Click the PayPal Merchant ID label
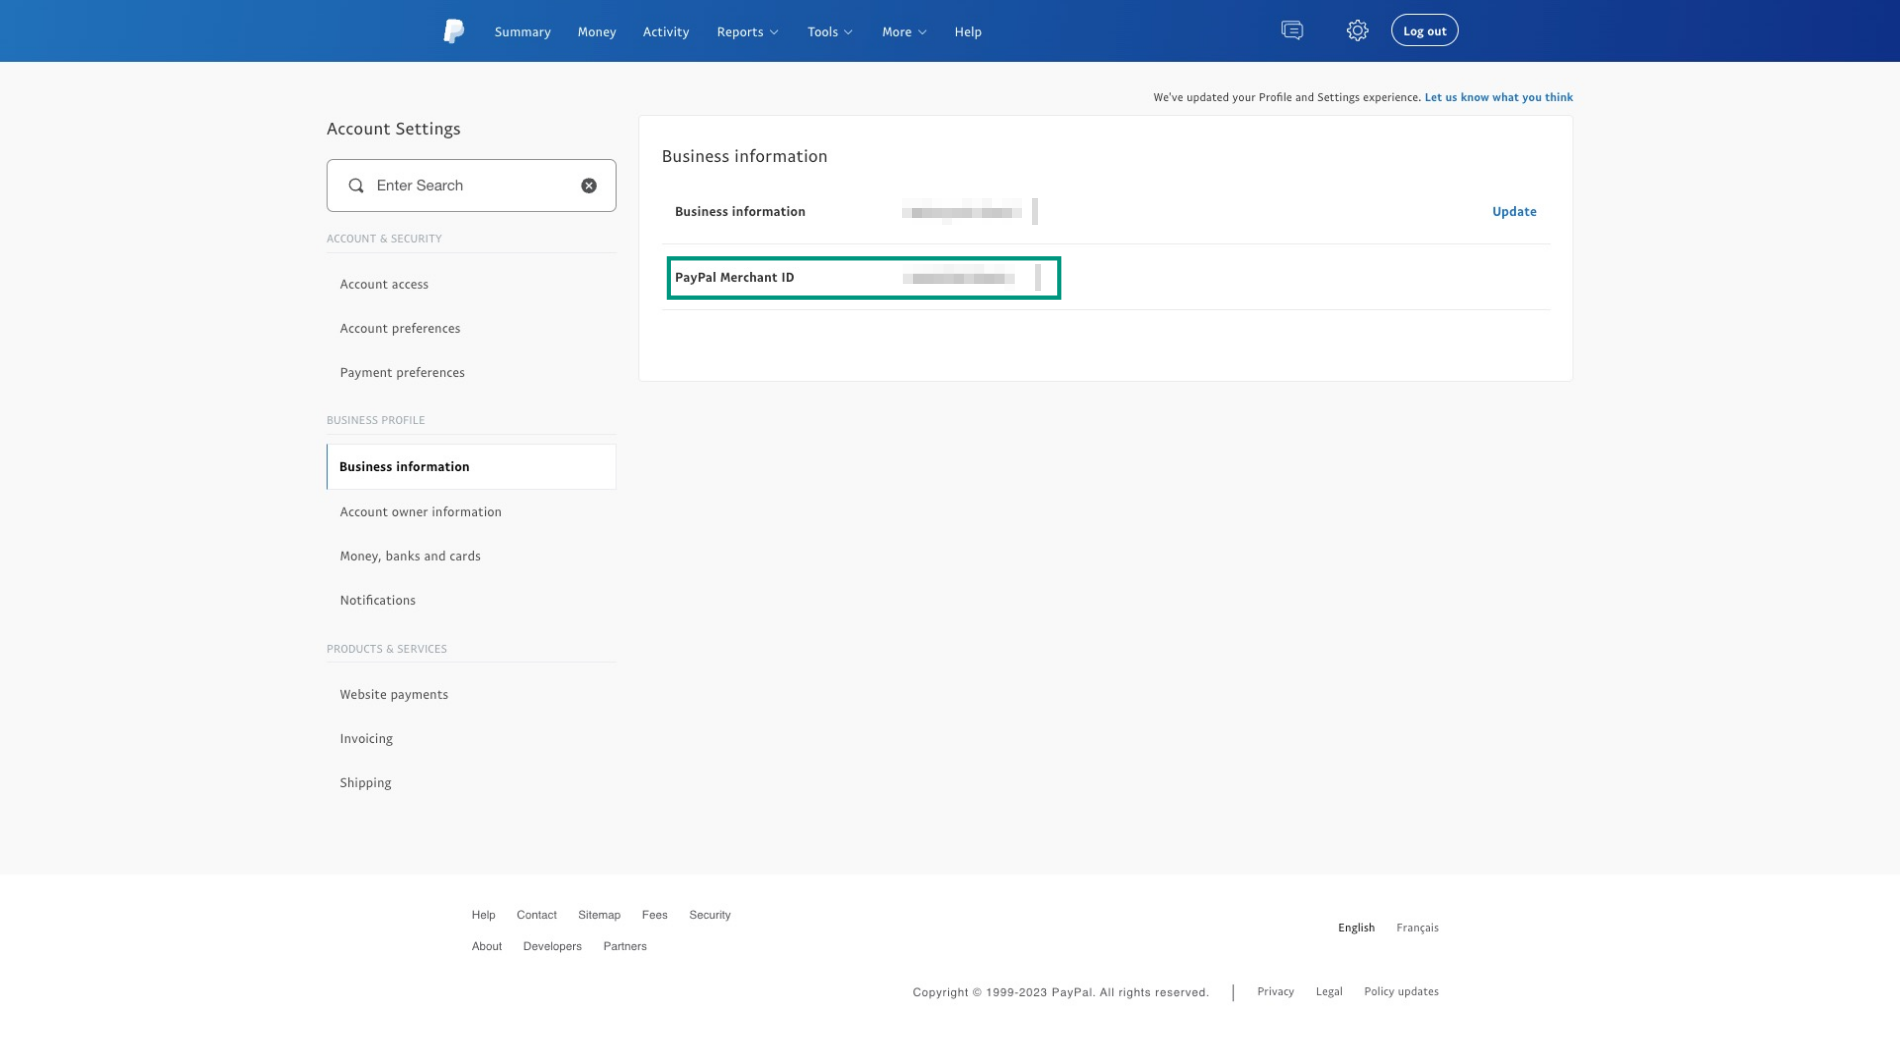Viewport: 1900px width, 1060px height. click(x=734, y=277)
